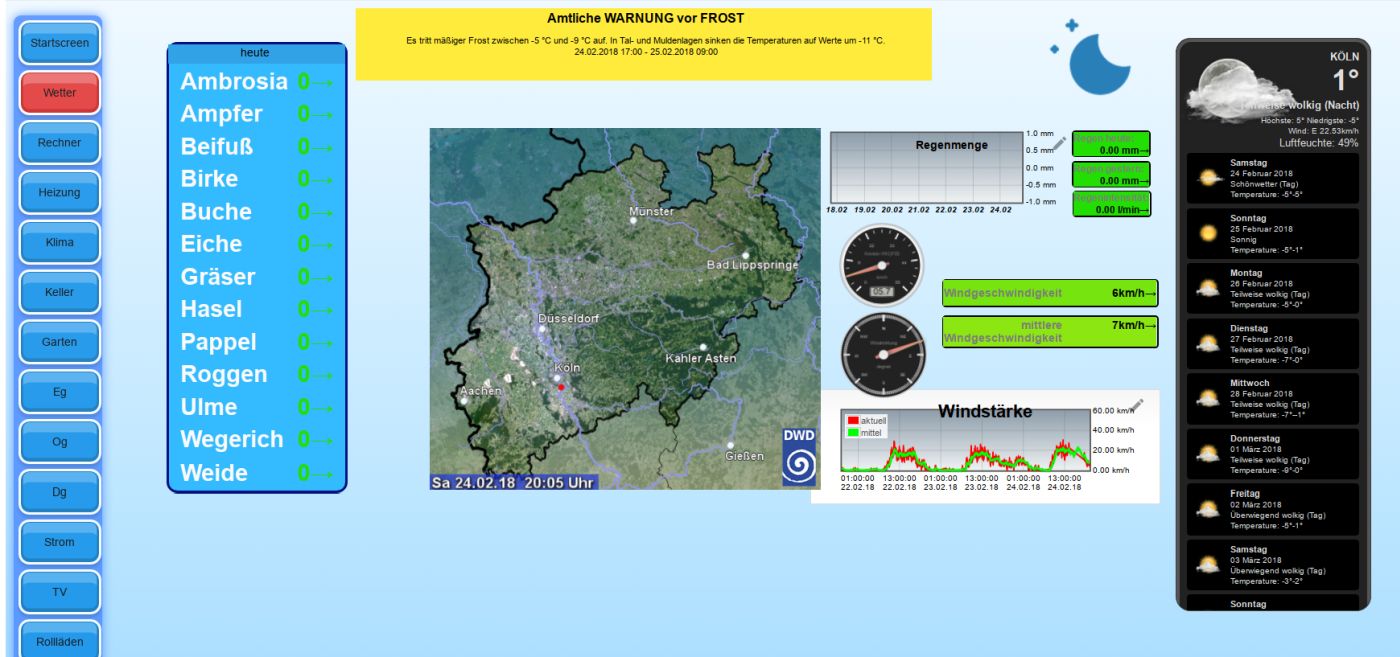Viewport: 1400px width, 657px height.
Task: Click the mittlere Windgeschwindigkeit 7km/h field
Action: click(1050, 332)
